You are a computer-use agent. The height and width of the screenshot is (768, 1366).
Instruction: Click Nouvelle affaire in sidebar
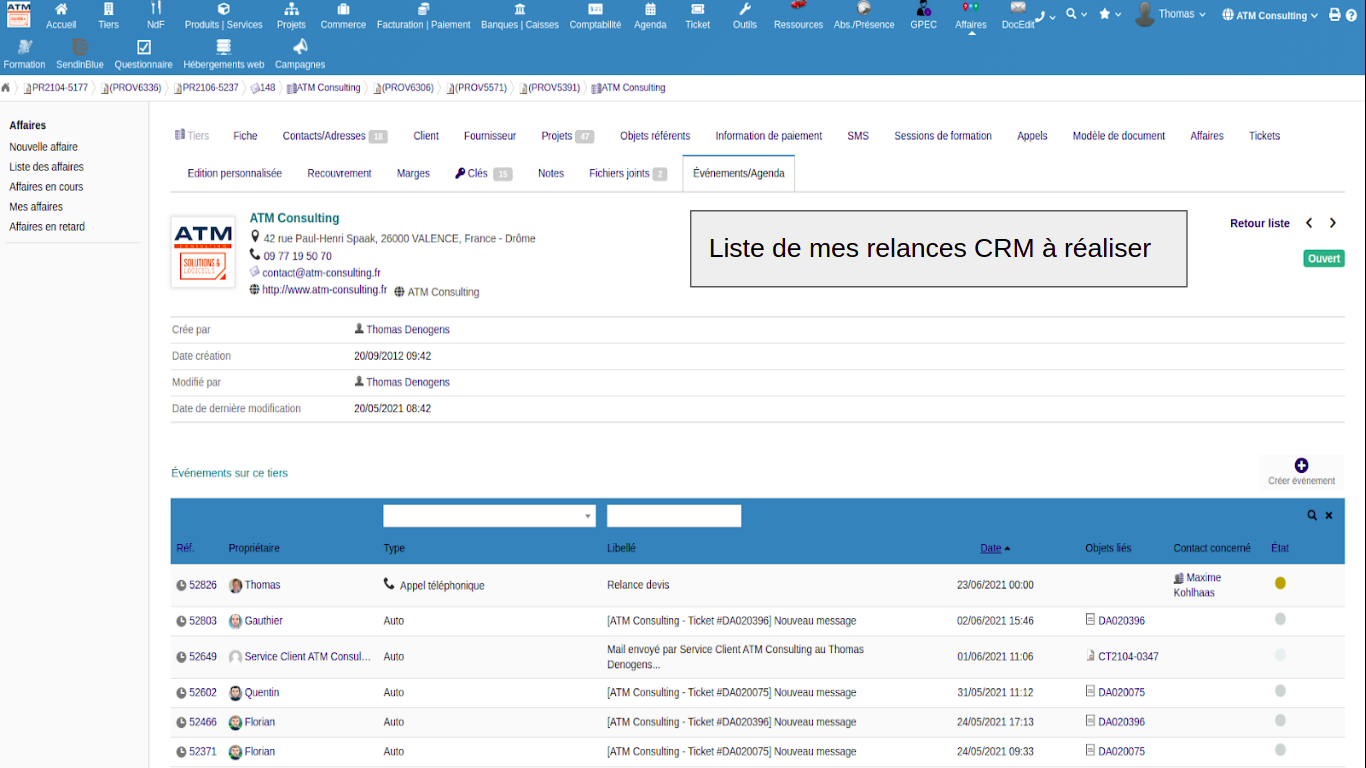click(43, 147)
